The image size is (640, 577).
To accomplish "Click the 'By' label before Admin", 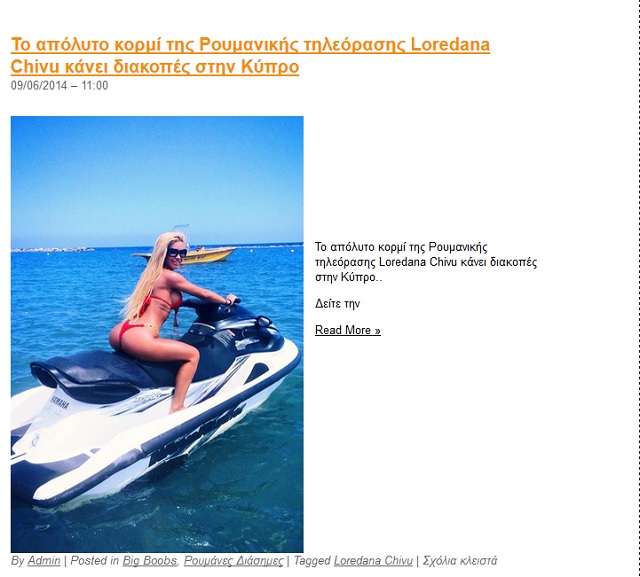I will pos(18,561).
